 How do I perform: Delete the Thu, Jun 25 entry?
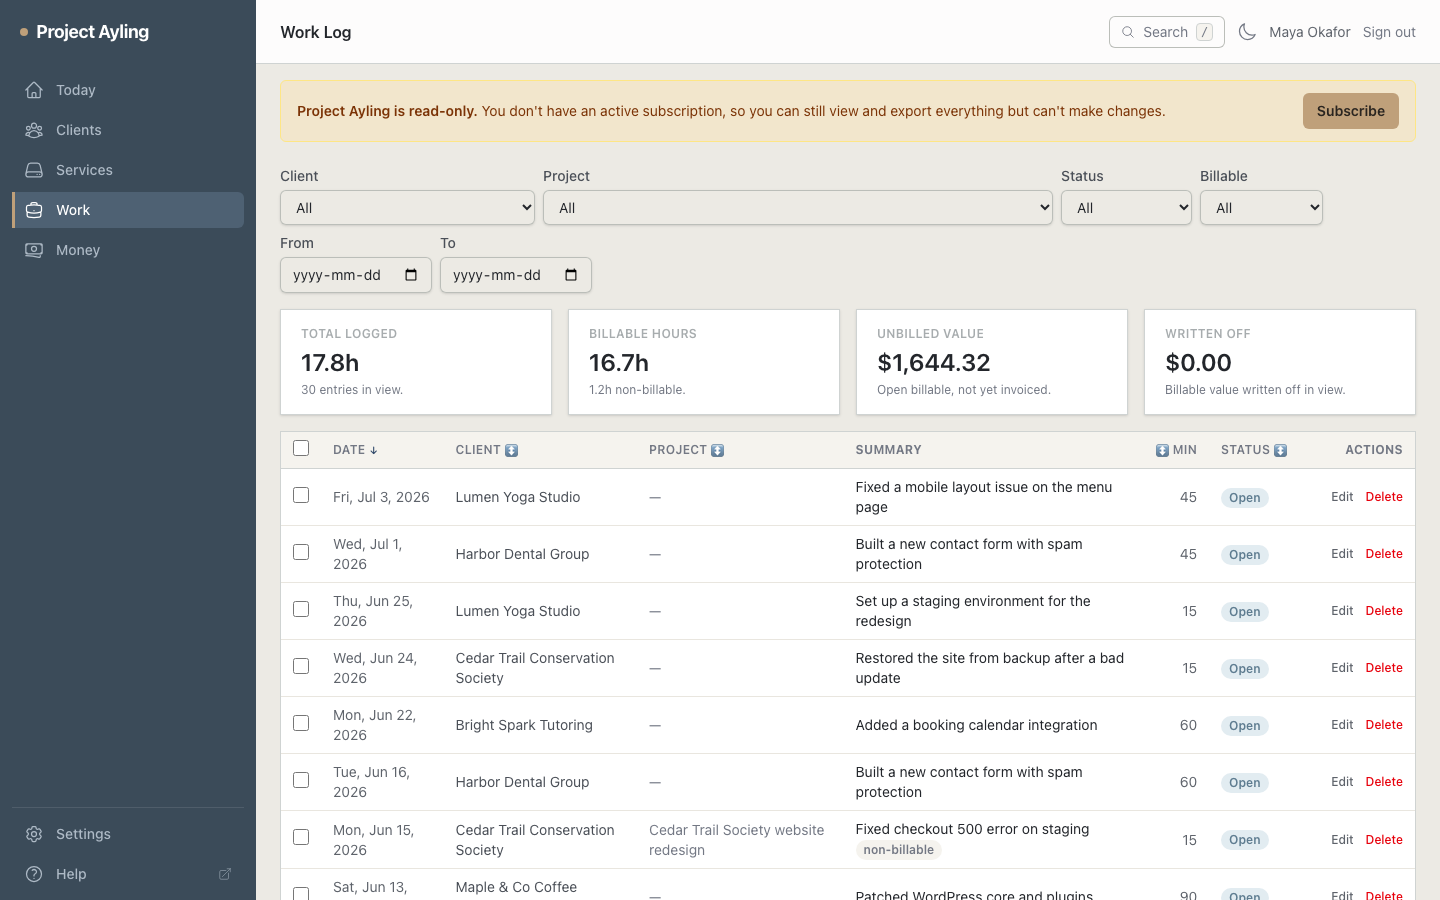(1384, 611)
